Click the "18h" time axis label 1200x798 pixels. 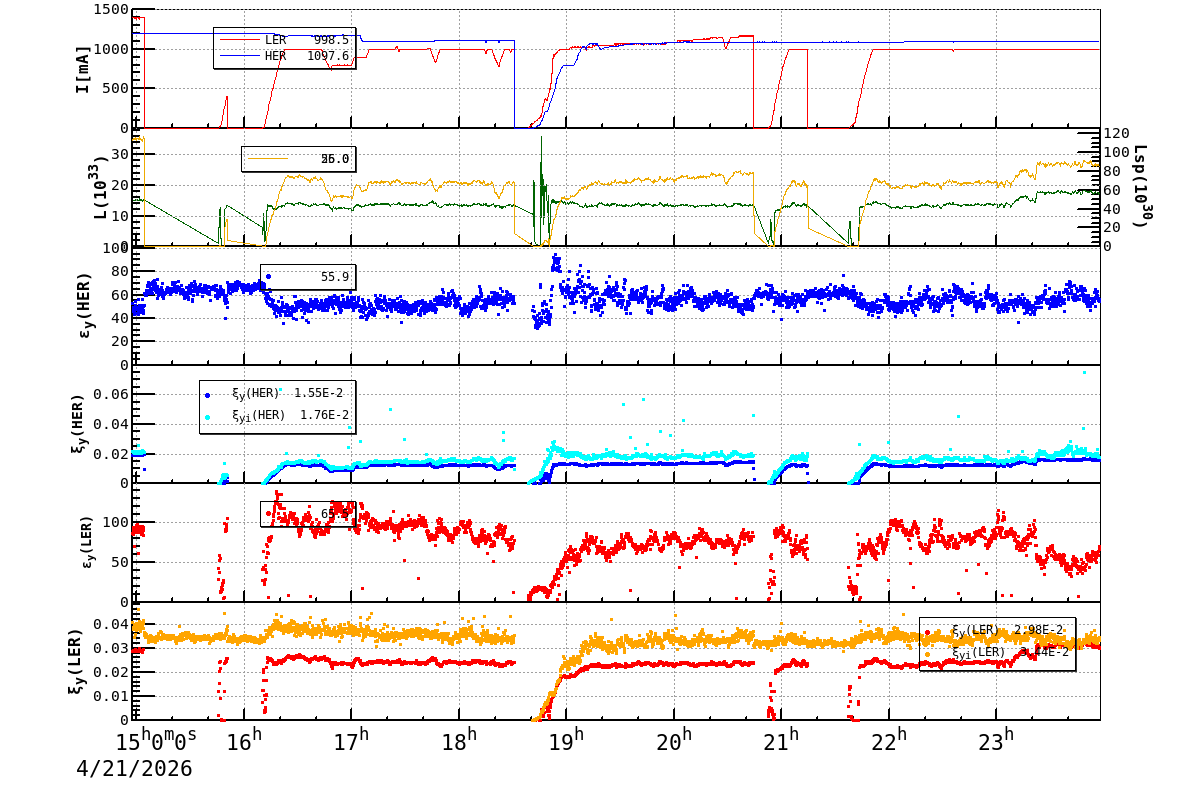pos(459,741)
